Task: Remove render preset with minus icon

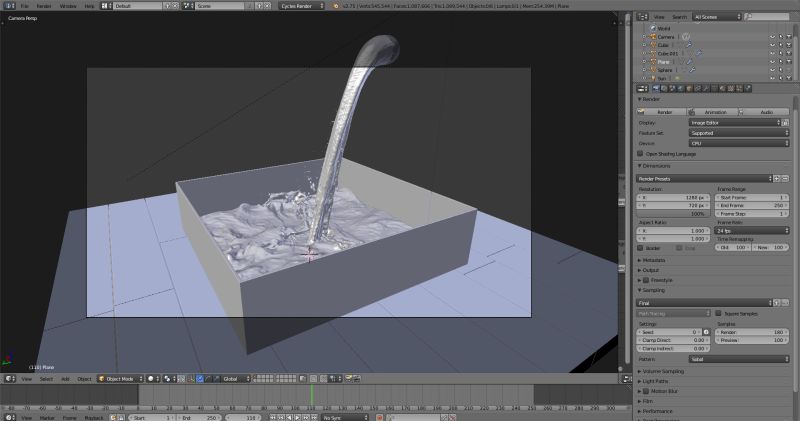Action: [785, 179]
